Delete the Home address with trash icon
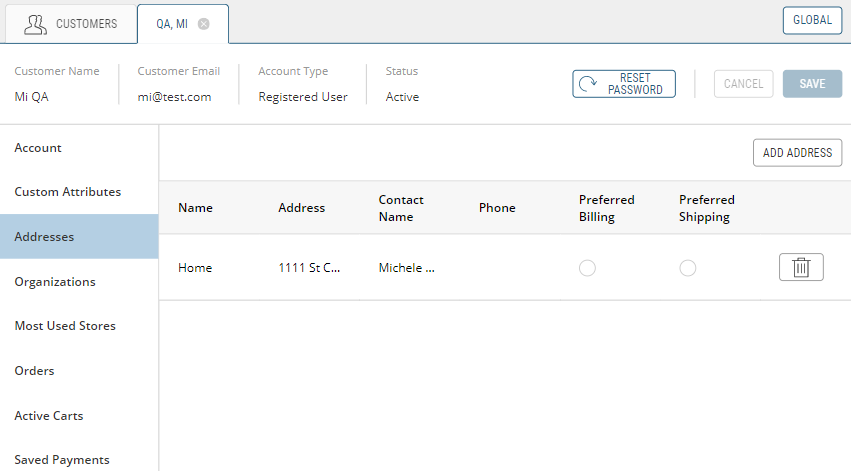Screen dimensions: 851x471 [x=800, y=267]
